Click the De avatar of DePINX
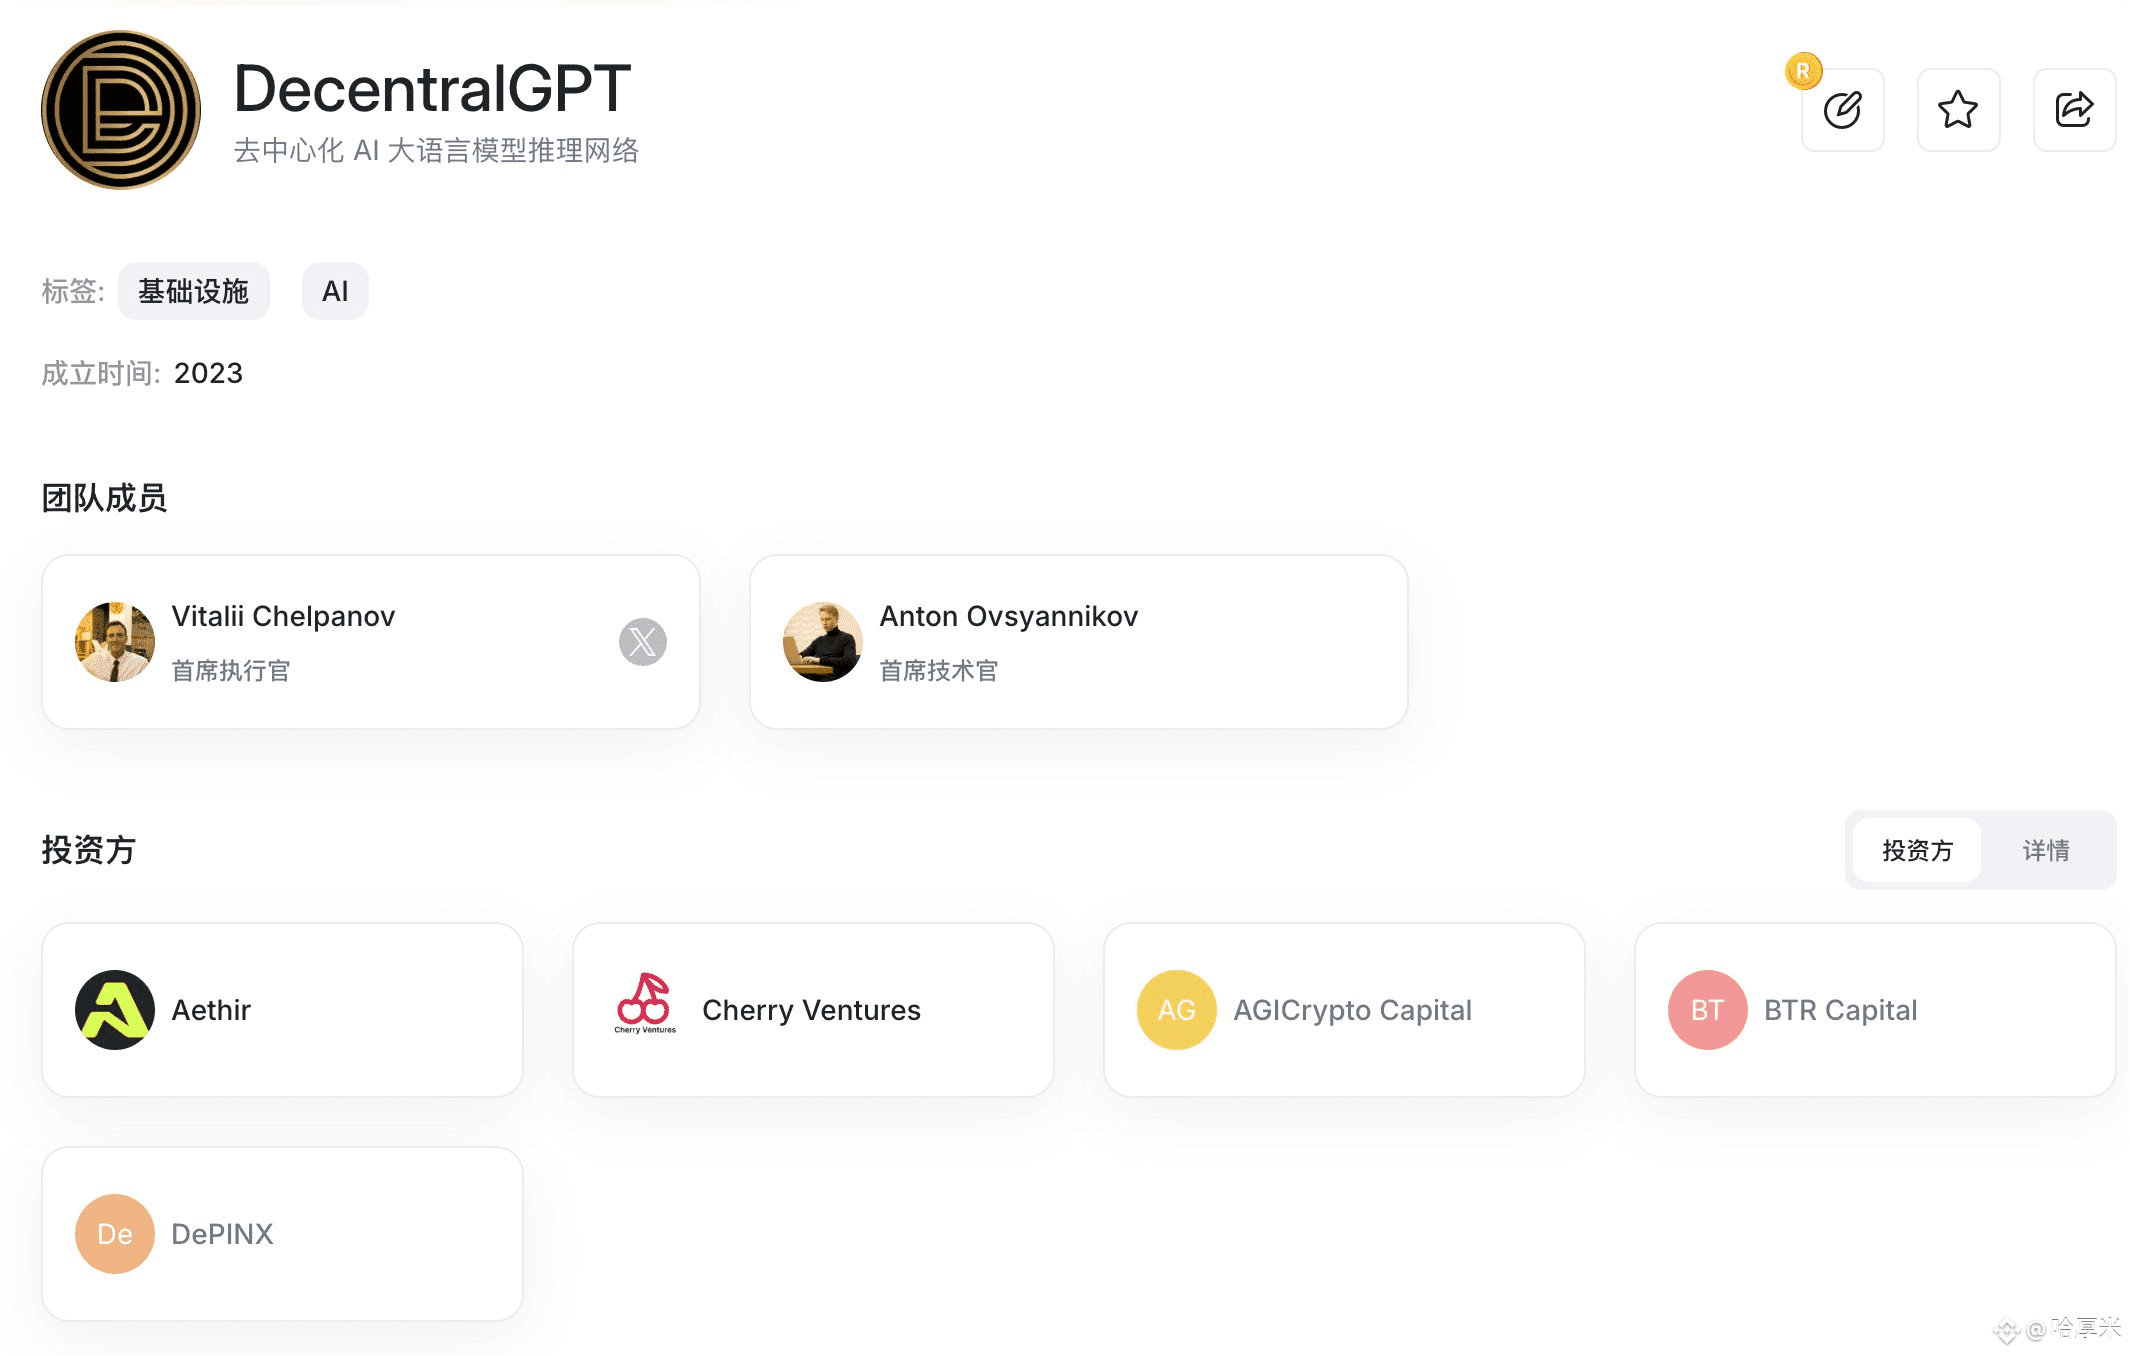The image size is (2130, 1356). pyautogui.click(x=115, y=1234)
